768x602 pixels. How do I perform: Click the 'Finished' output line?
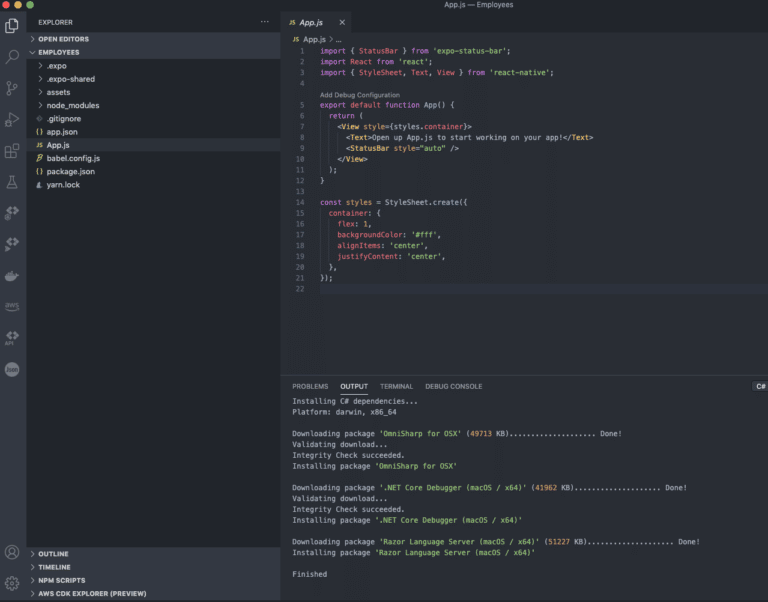(310, 574)
